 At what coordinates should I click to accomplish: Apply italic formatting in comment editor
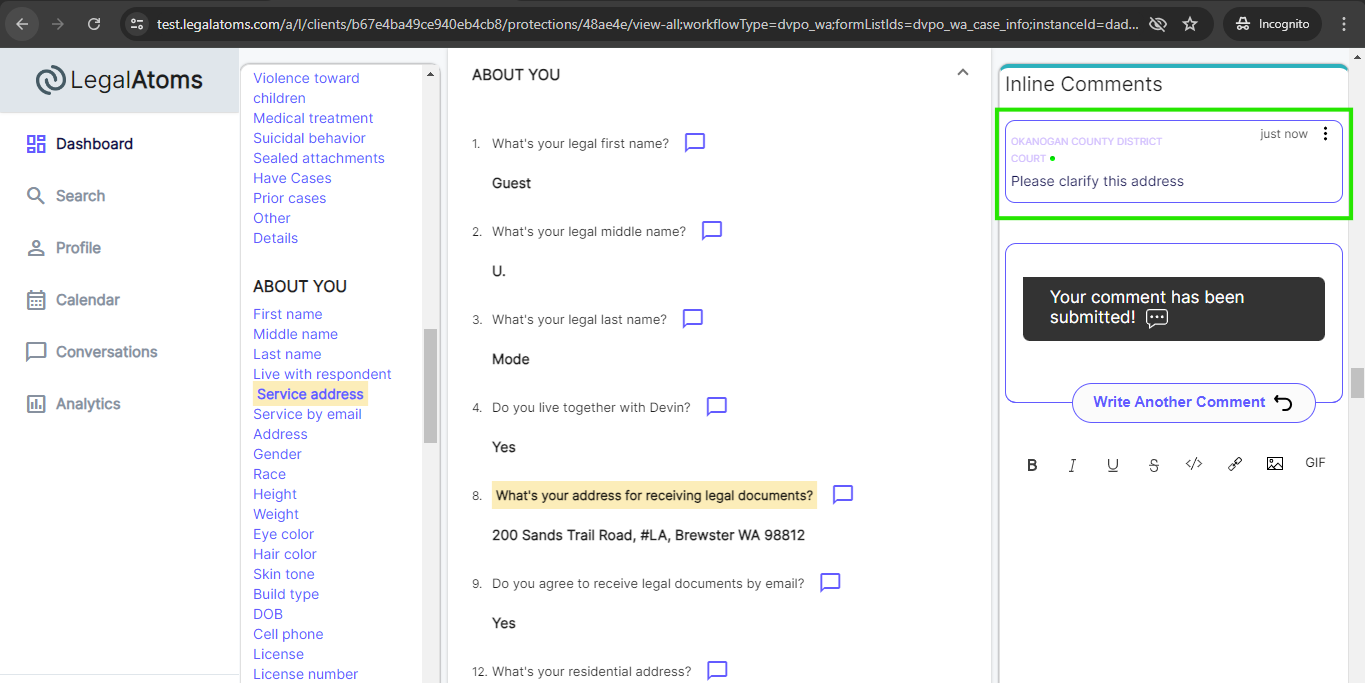(x=1072, y=465)
